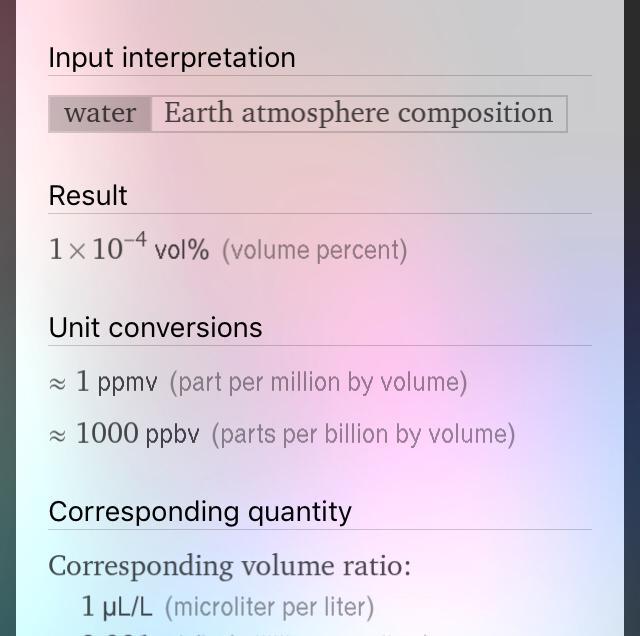Tap the 1×10⁻⁴ result value

point(97,248)
